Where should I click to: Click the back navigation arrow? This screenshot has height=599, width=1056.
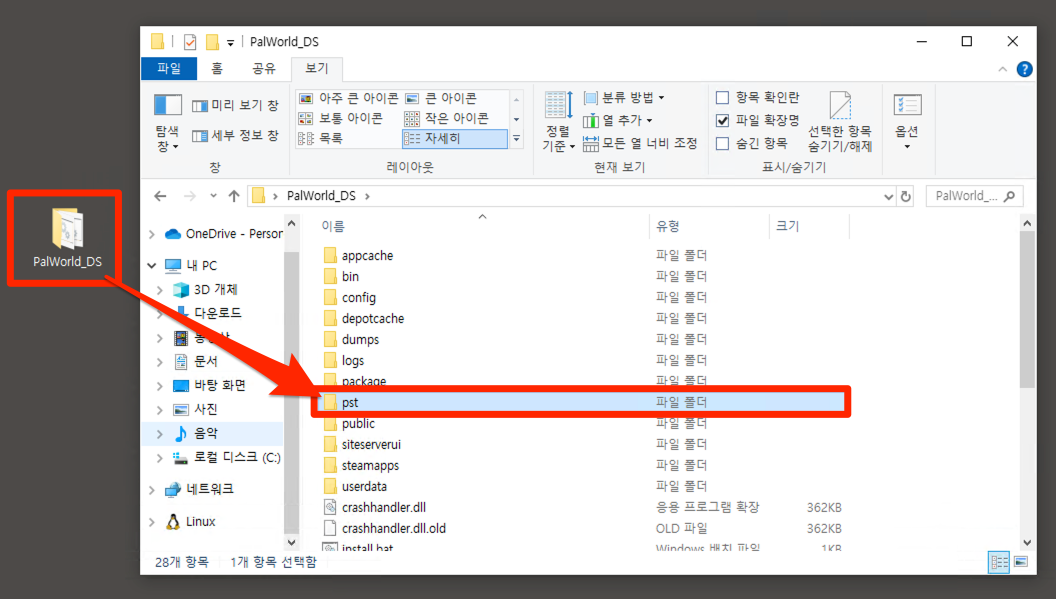160,196
